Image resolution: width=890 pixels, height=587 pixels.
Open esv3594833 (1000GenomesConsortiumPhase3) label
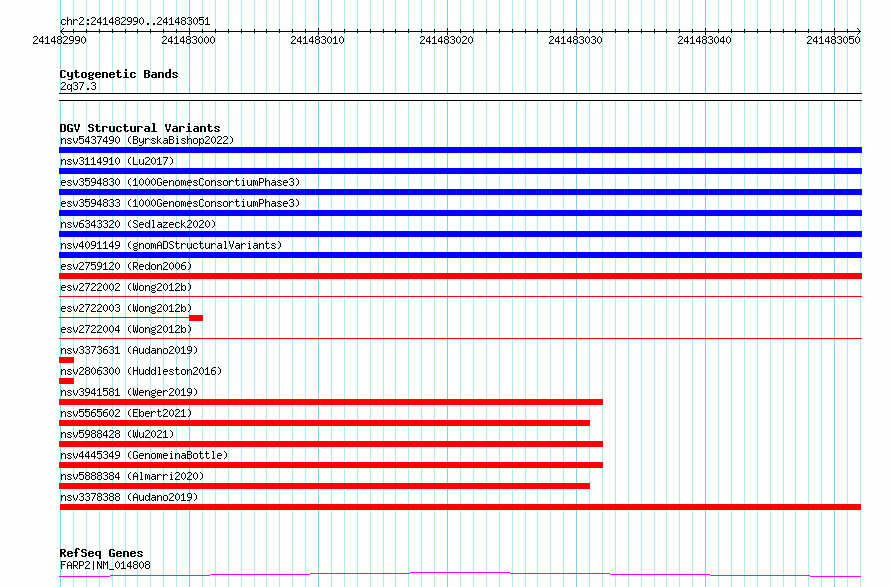[x=180, y=203]
